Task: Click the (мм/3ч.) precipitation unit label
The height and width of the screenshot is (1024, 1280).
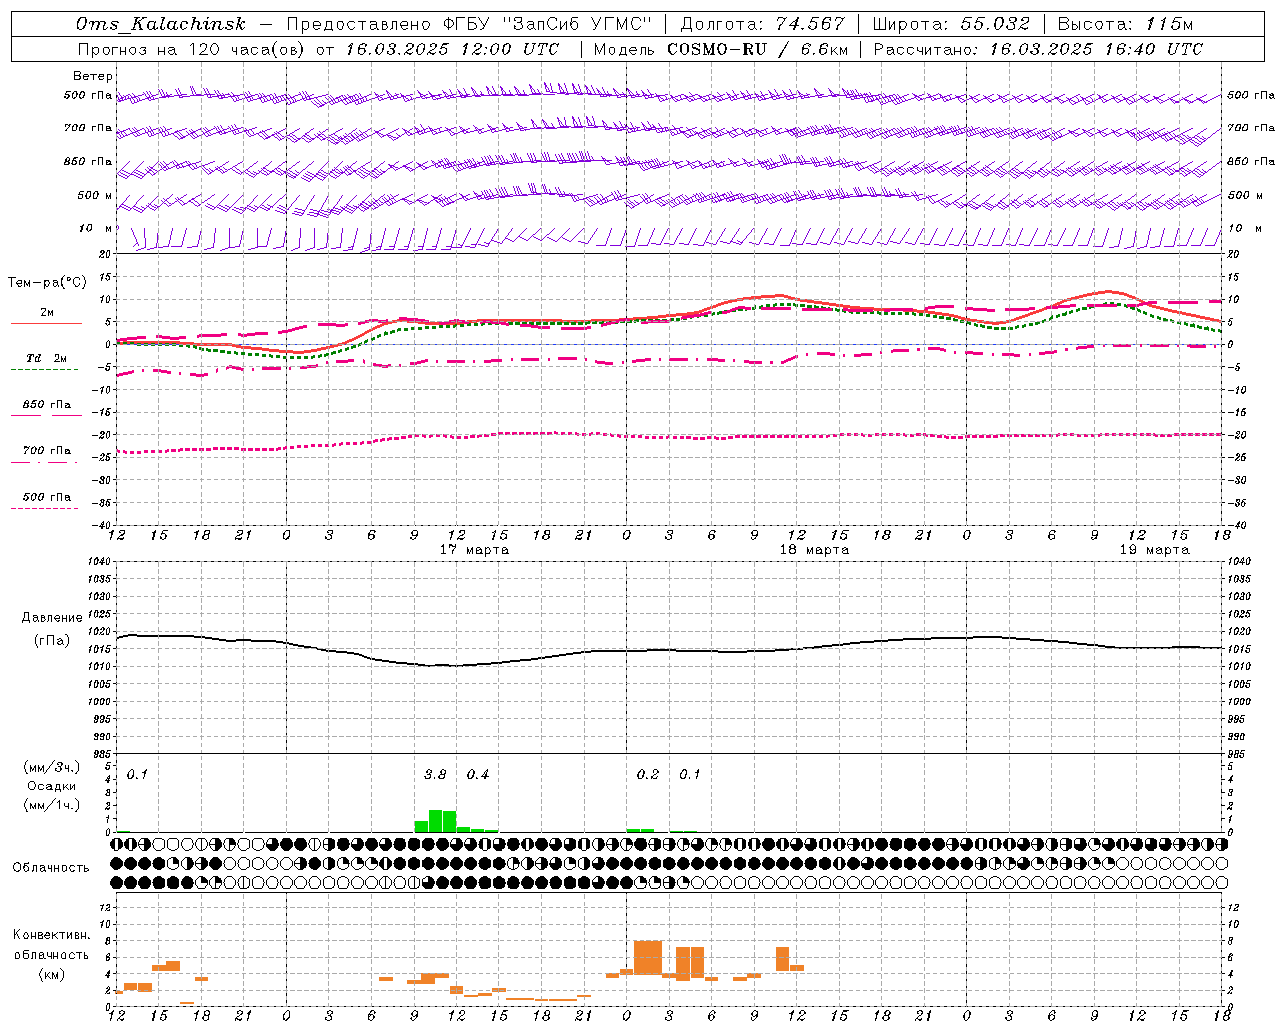Action: click(52, 767)
